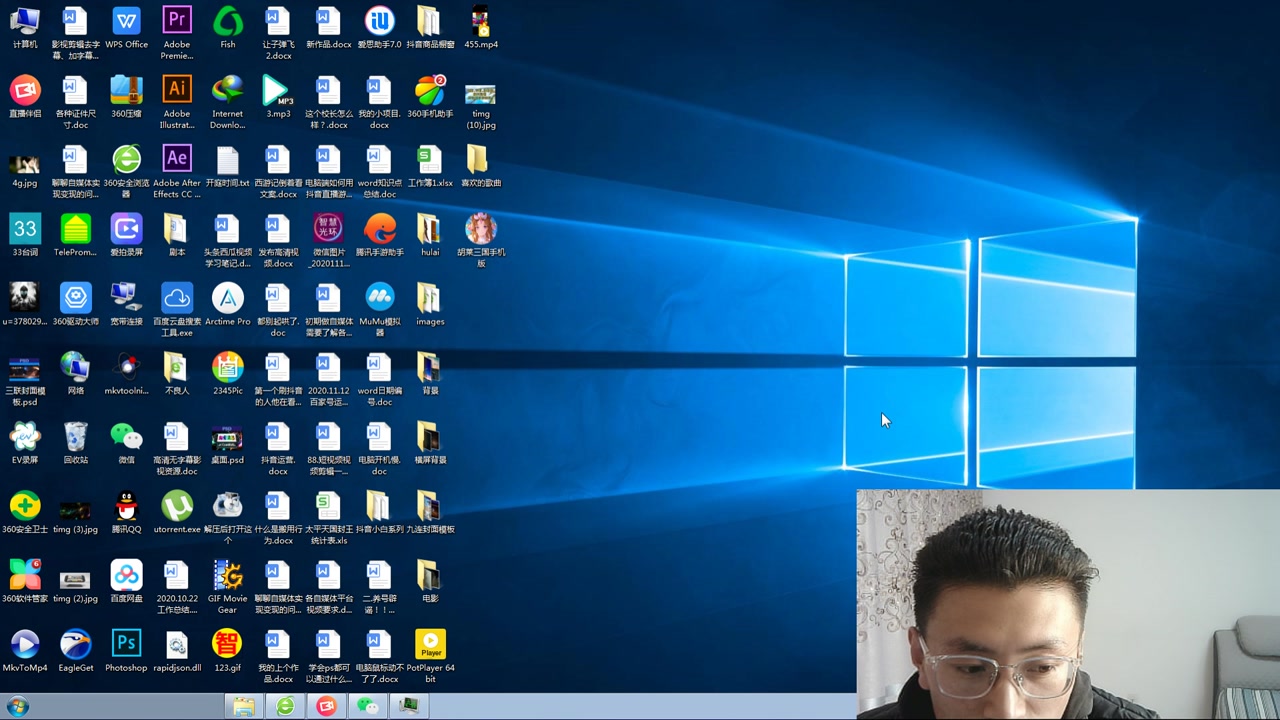
Task: Open 太平天国封王统计表.xls
Action: [x=329, y=517]
